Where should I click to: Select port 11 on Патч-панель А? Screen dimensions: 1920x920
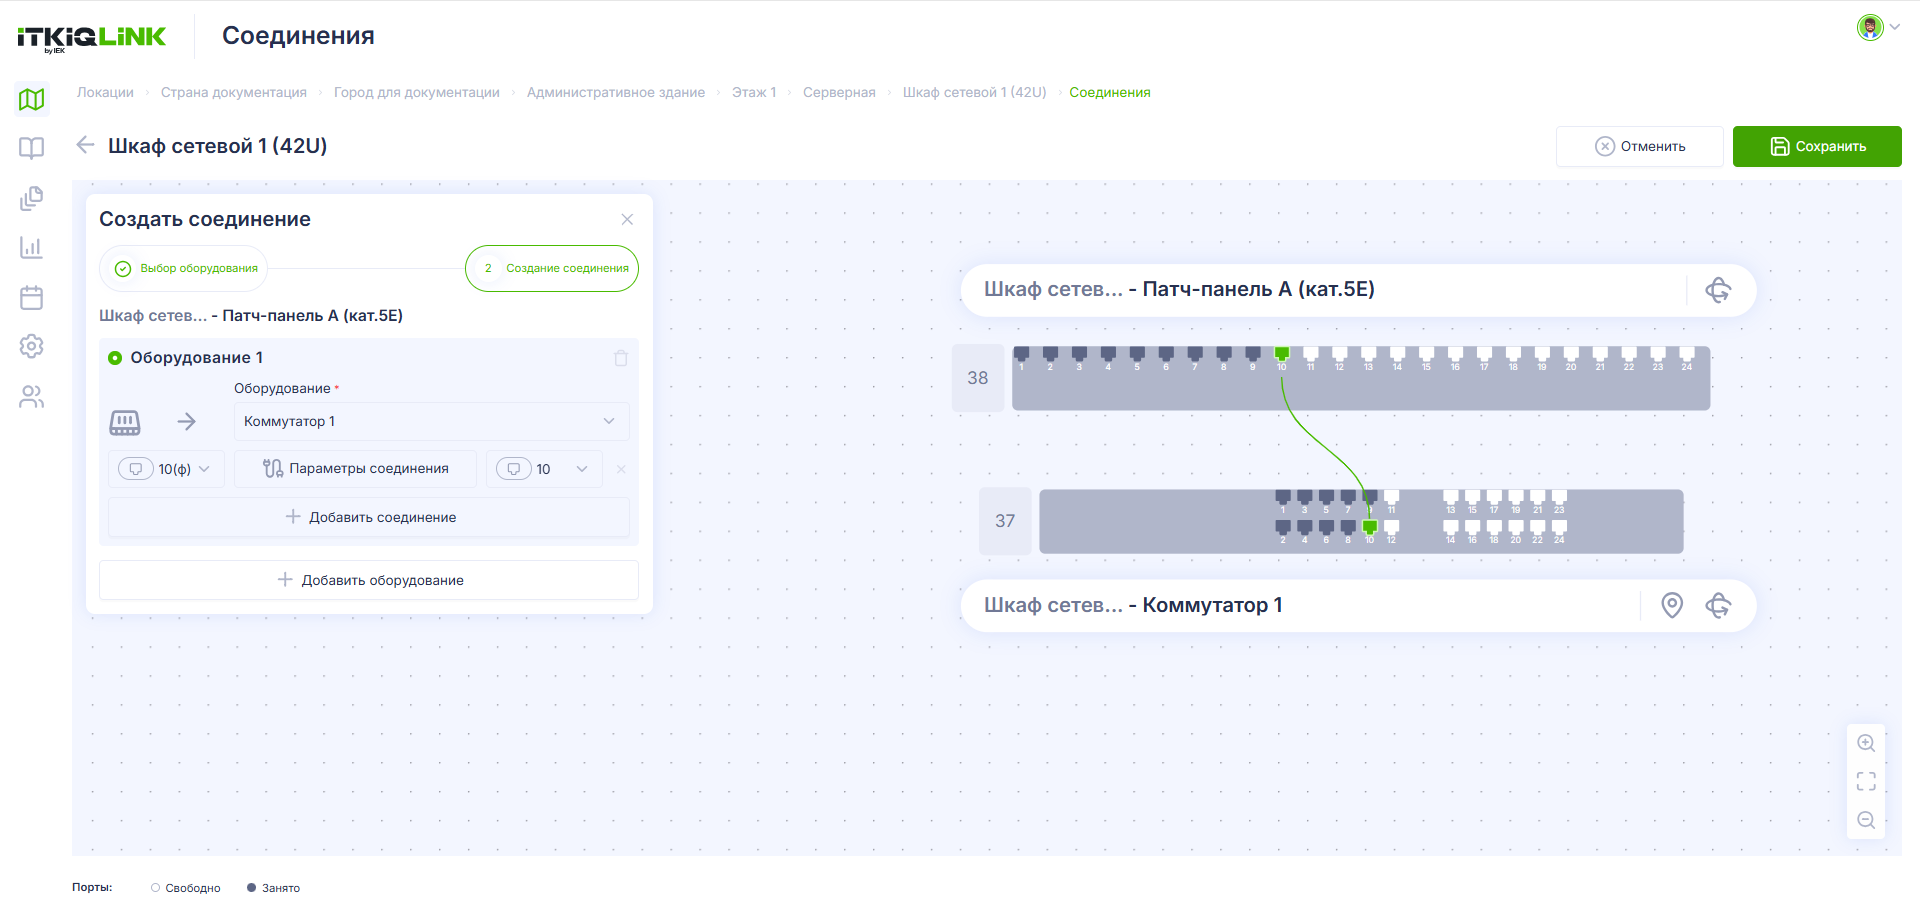click(1311, 354)
